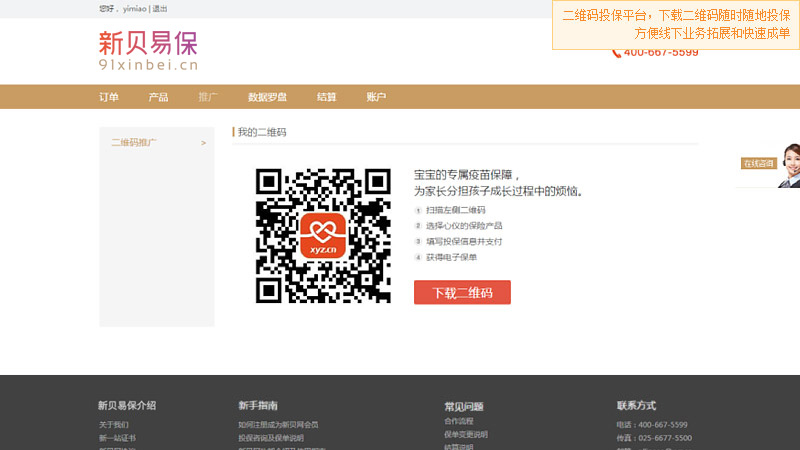The height and width of the screenshot is (450, 800).
Task: Click the footer 电话：400-667-5599 text
Action: click(652, 424)
